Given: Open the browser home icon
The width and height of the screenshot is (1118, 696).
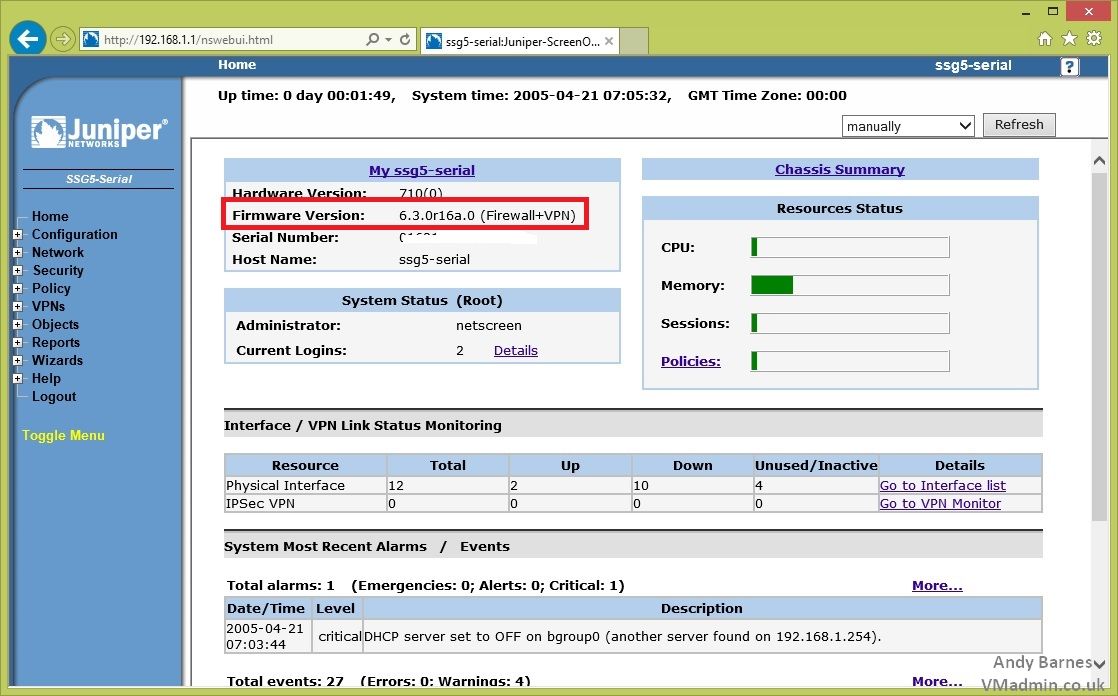Looking at the screenshot, I should tap(1045, 39).
